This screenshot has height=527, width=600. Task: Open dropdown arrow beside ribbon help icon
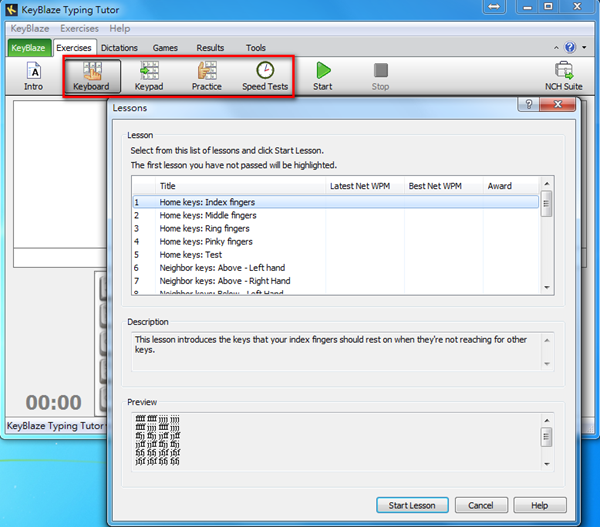point(584,47)
